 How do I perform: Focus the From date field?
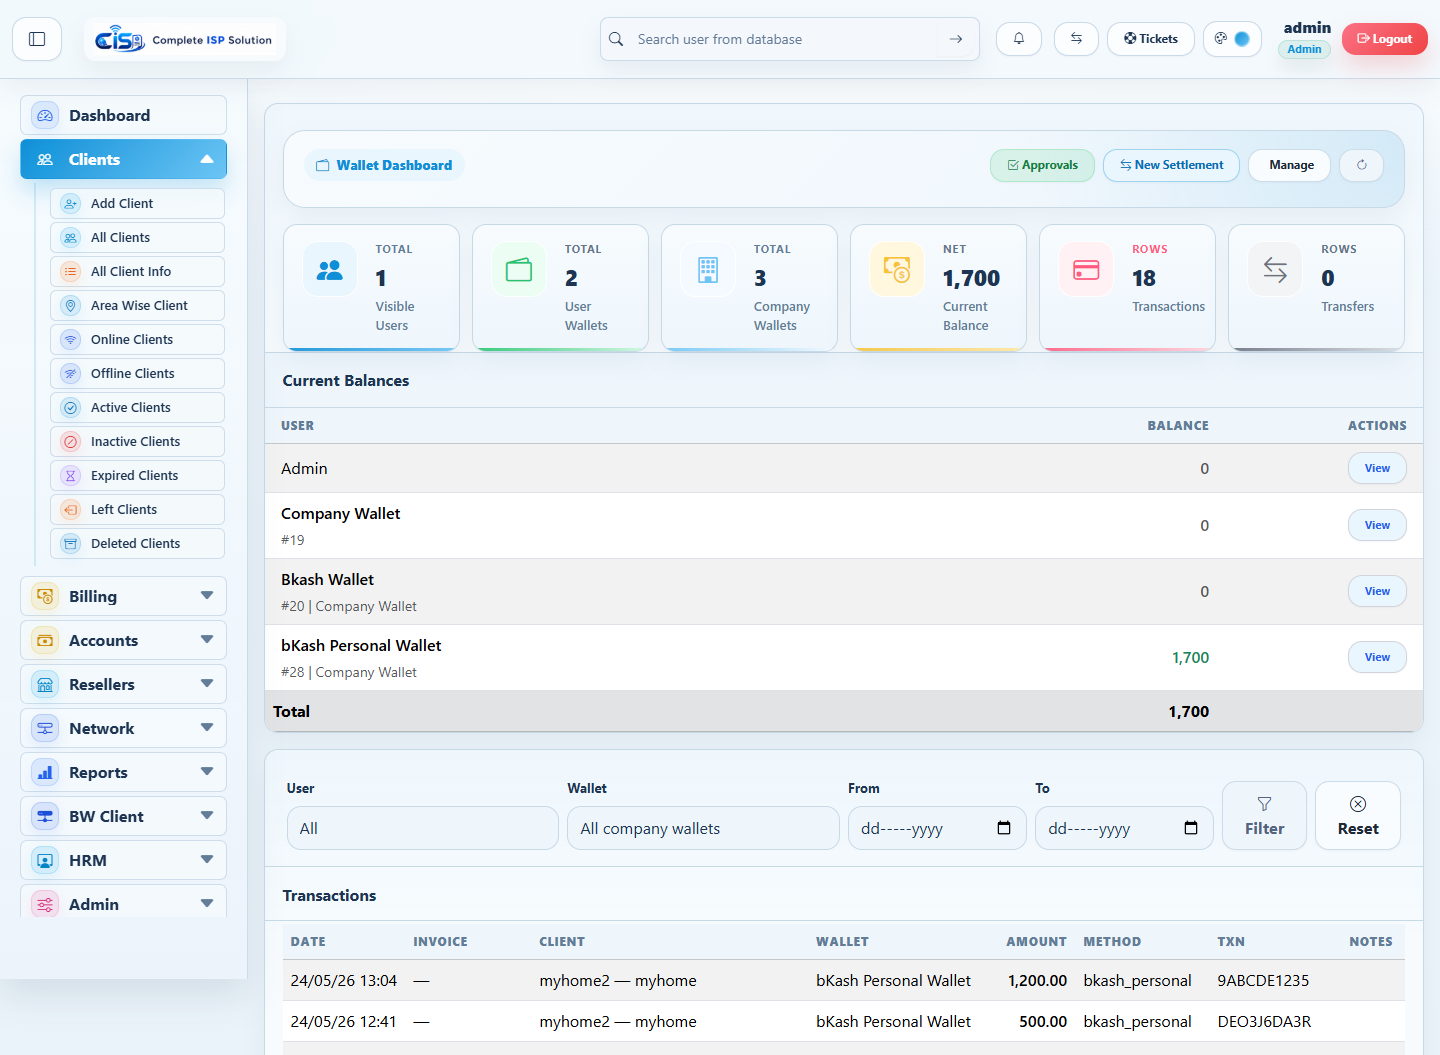[x=937, y=828]
